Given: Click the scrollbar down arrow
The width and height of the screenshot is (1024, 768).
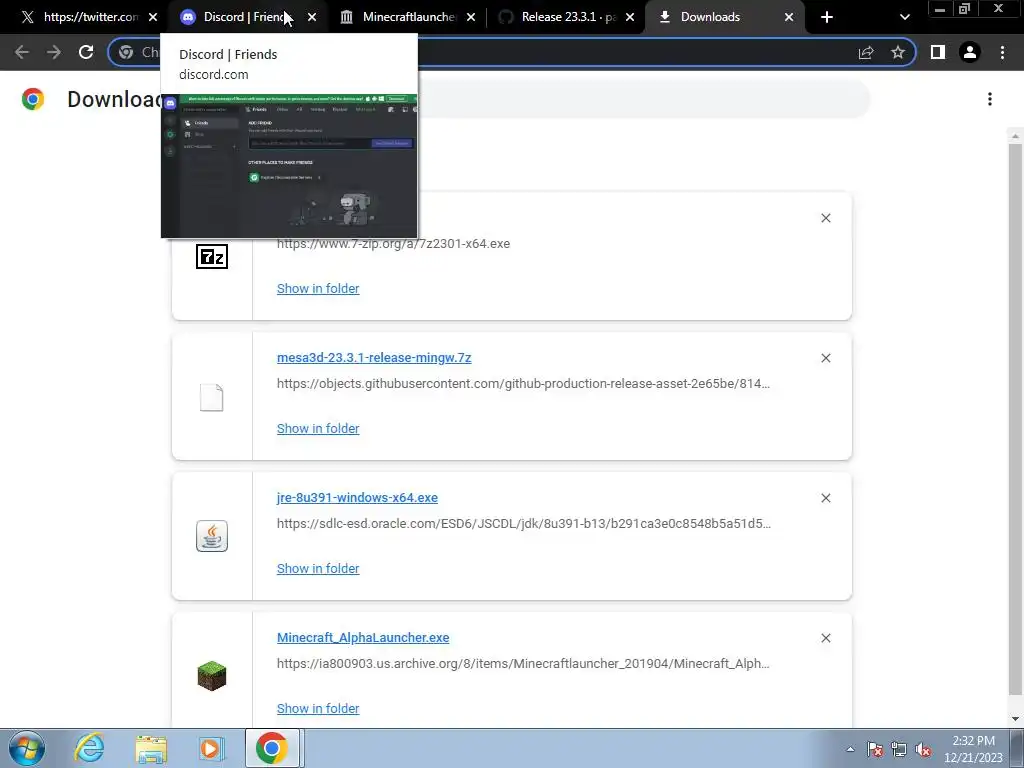Looking at the screenshot, I should [1015, 719].
